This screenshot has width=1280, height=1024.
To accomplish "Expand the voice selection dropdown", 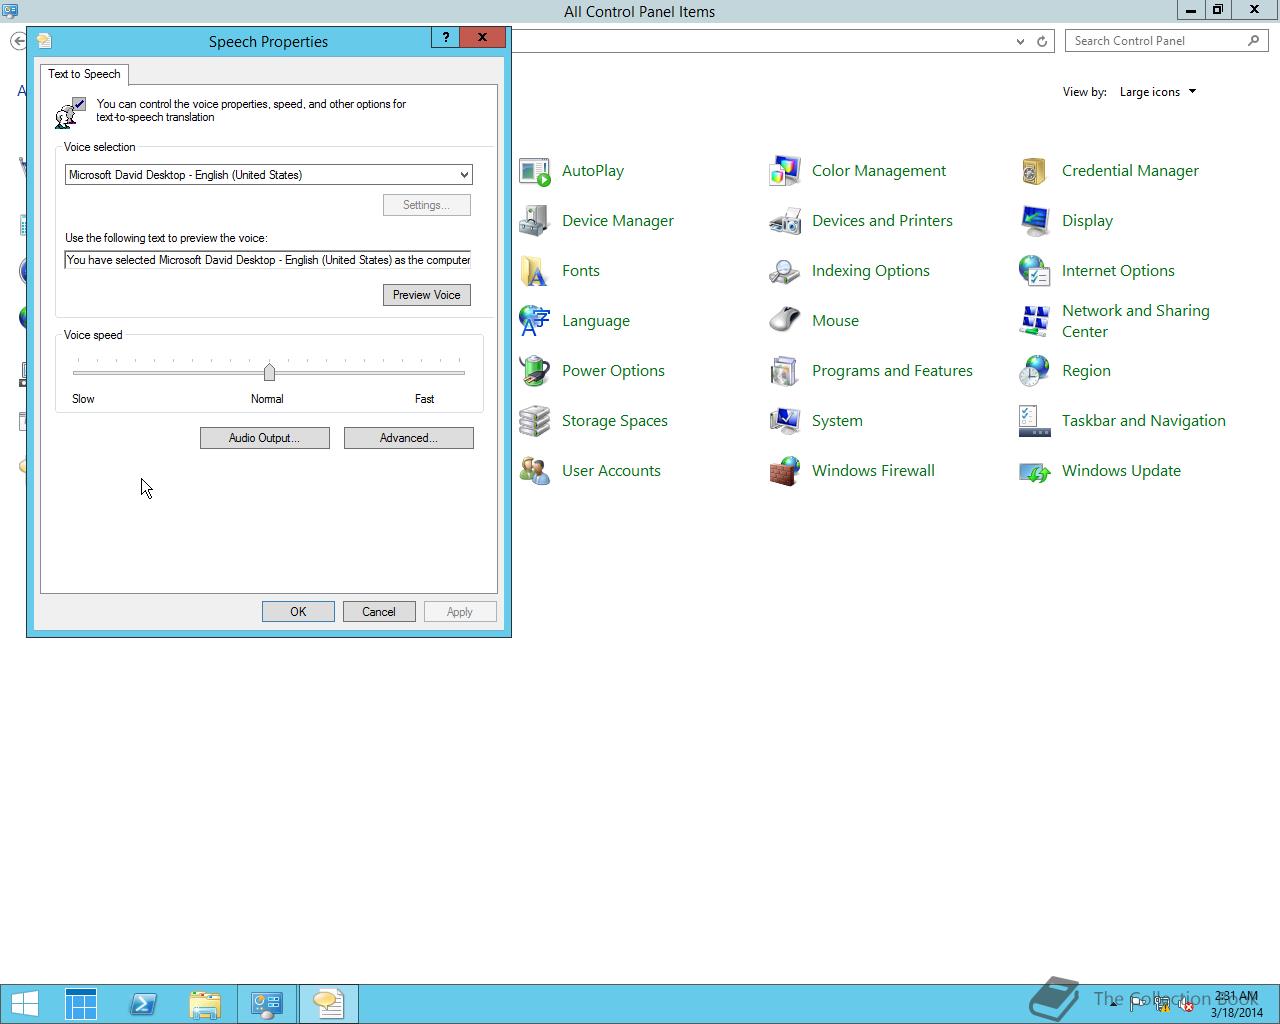I will pyautogui.click(x=464, y=175).
